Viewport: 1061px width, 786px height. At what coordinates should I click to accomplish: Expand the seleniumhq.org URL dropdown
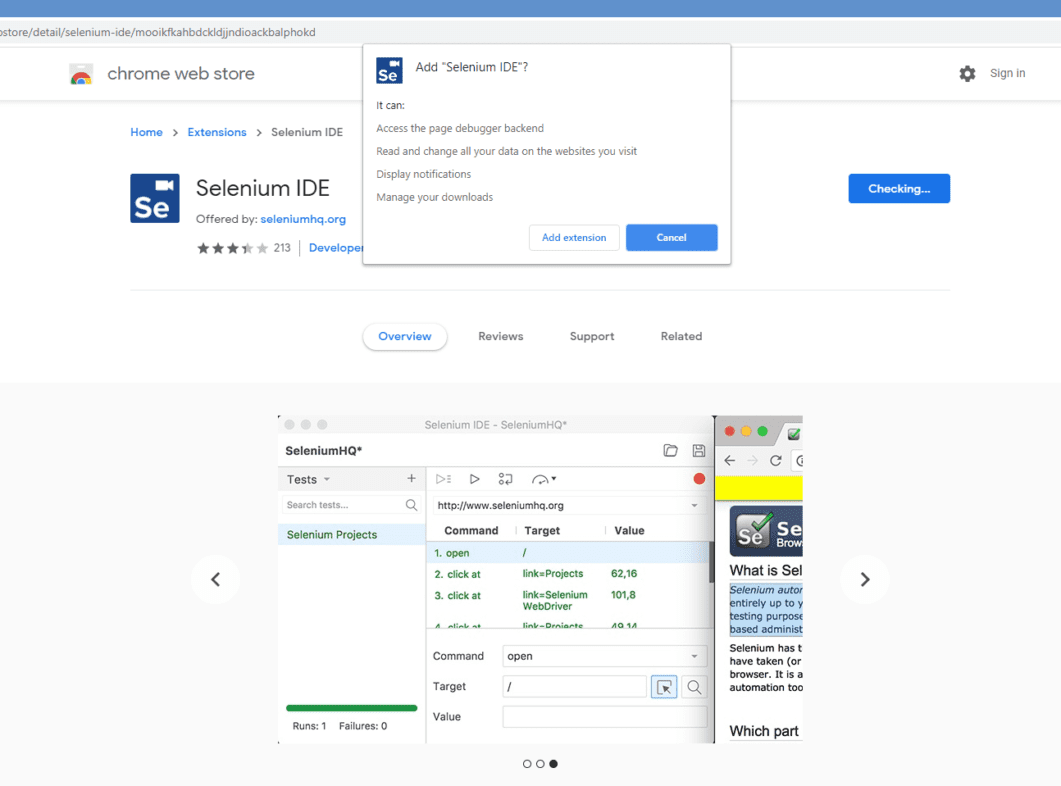coord(694,506)
